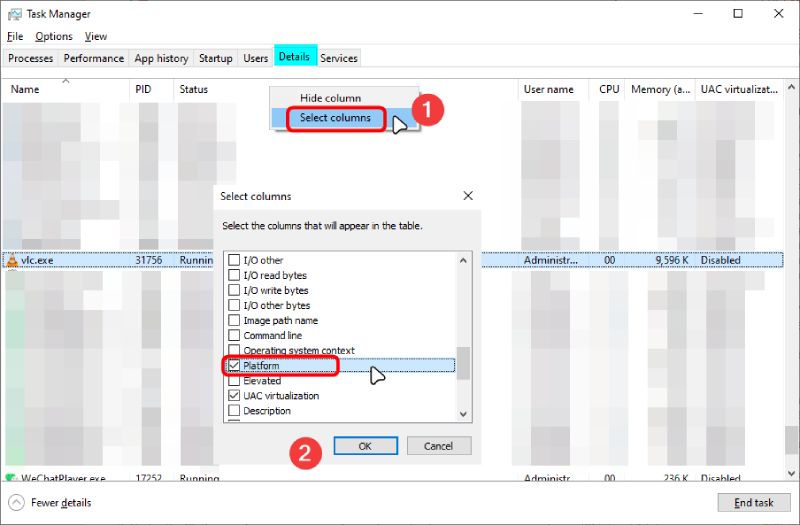Choose Hide column from context menu

(x=330, y=98)
